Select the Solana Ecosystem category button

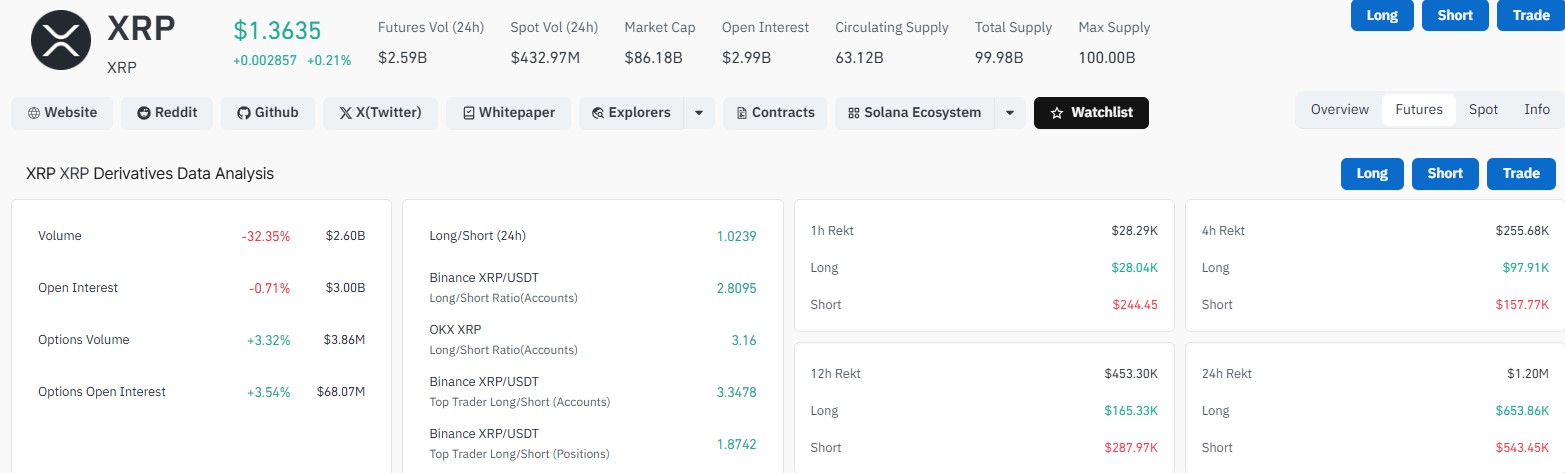(x=915, y=113)
